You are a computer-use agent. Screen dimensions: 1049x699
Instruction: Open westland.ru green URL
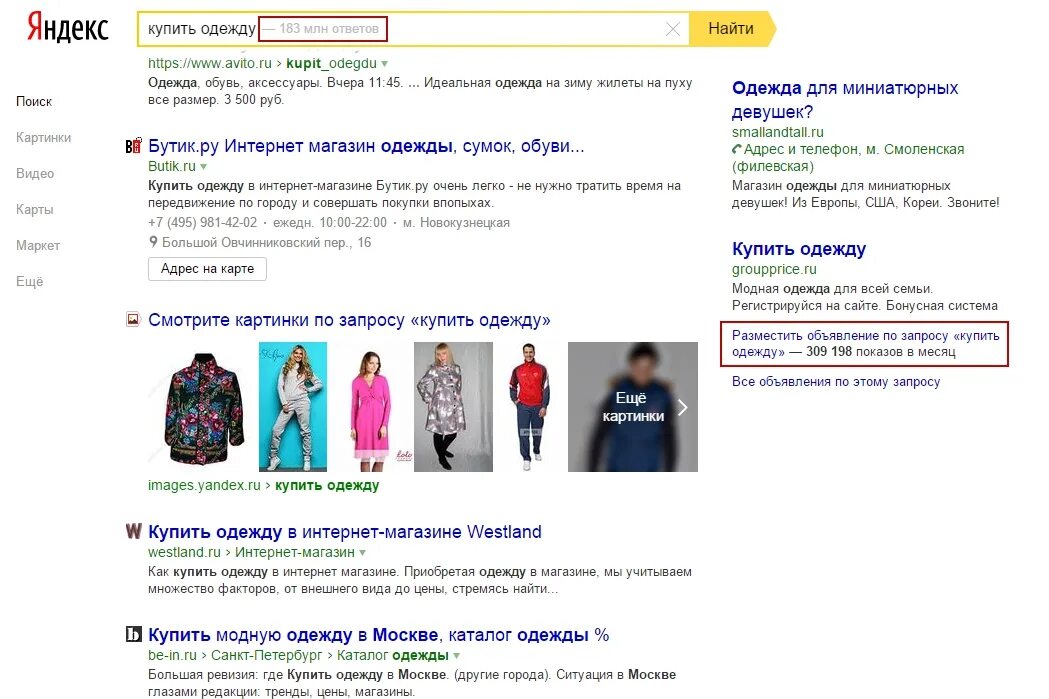184,553
